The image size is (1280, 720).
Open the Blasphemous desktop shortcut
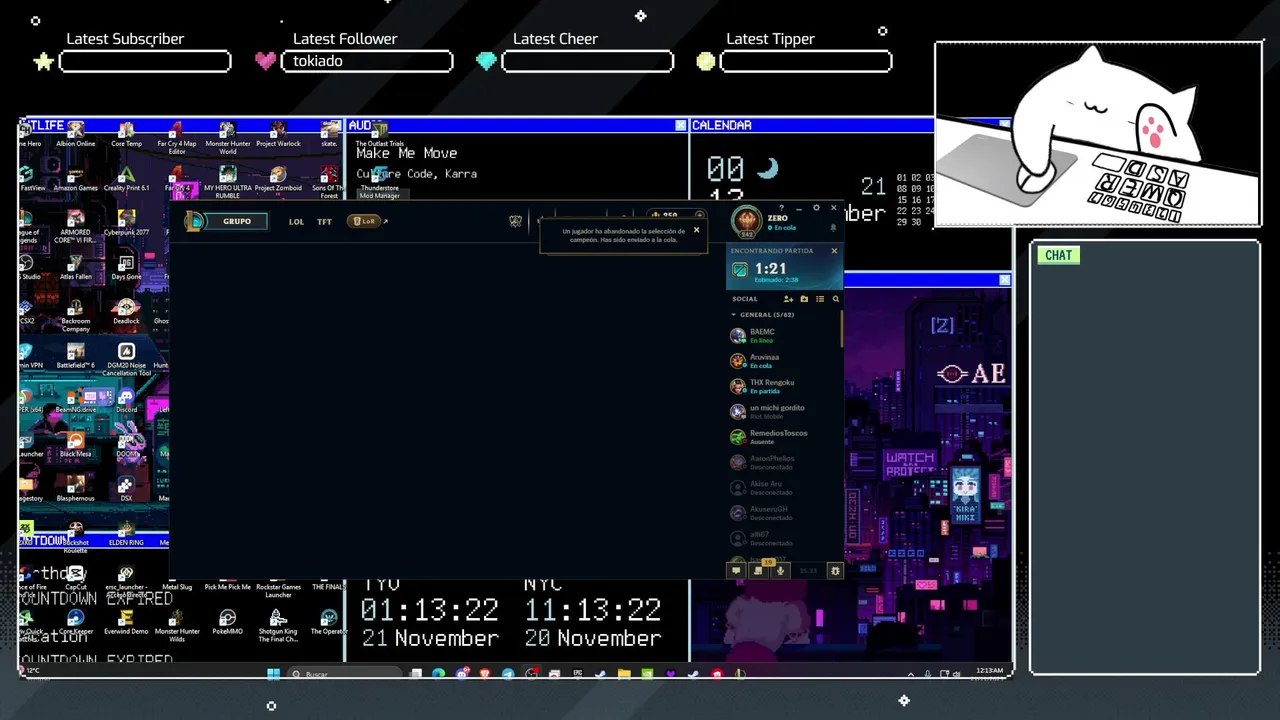pyautogui.click(x=75, y=487)
